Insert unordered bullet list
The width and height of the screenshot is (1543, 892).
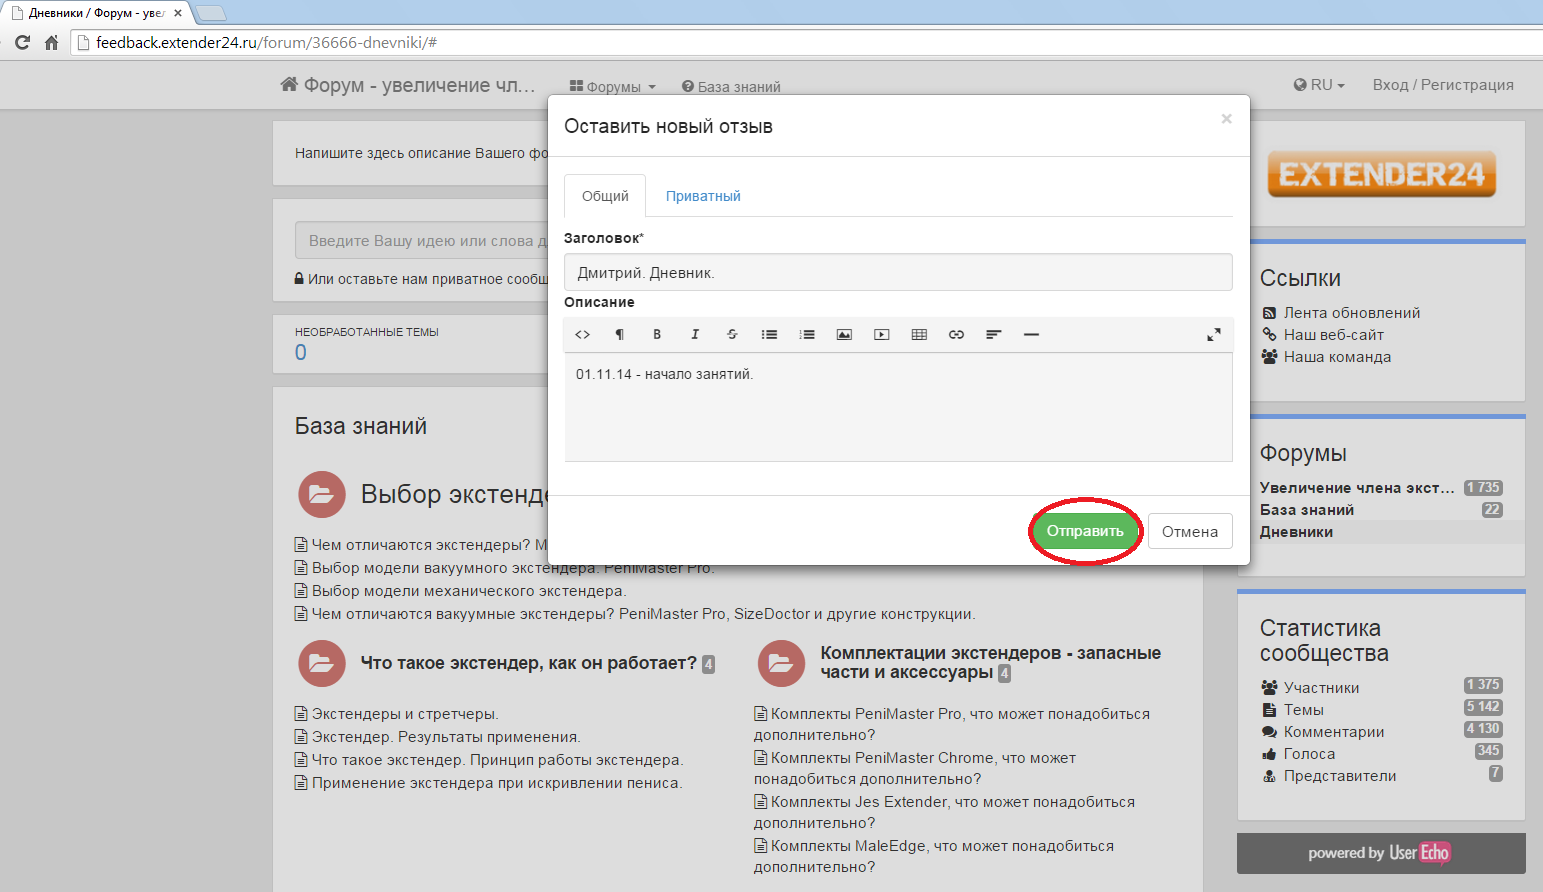coord(769,335)
